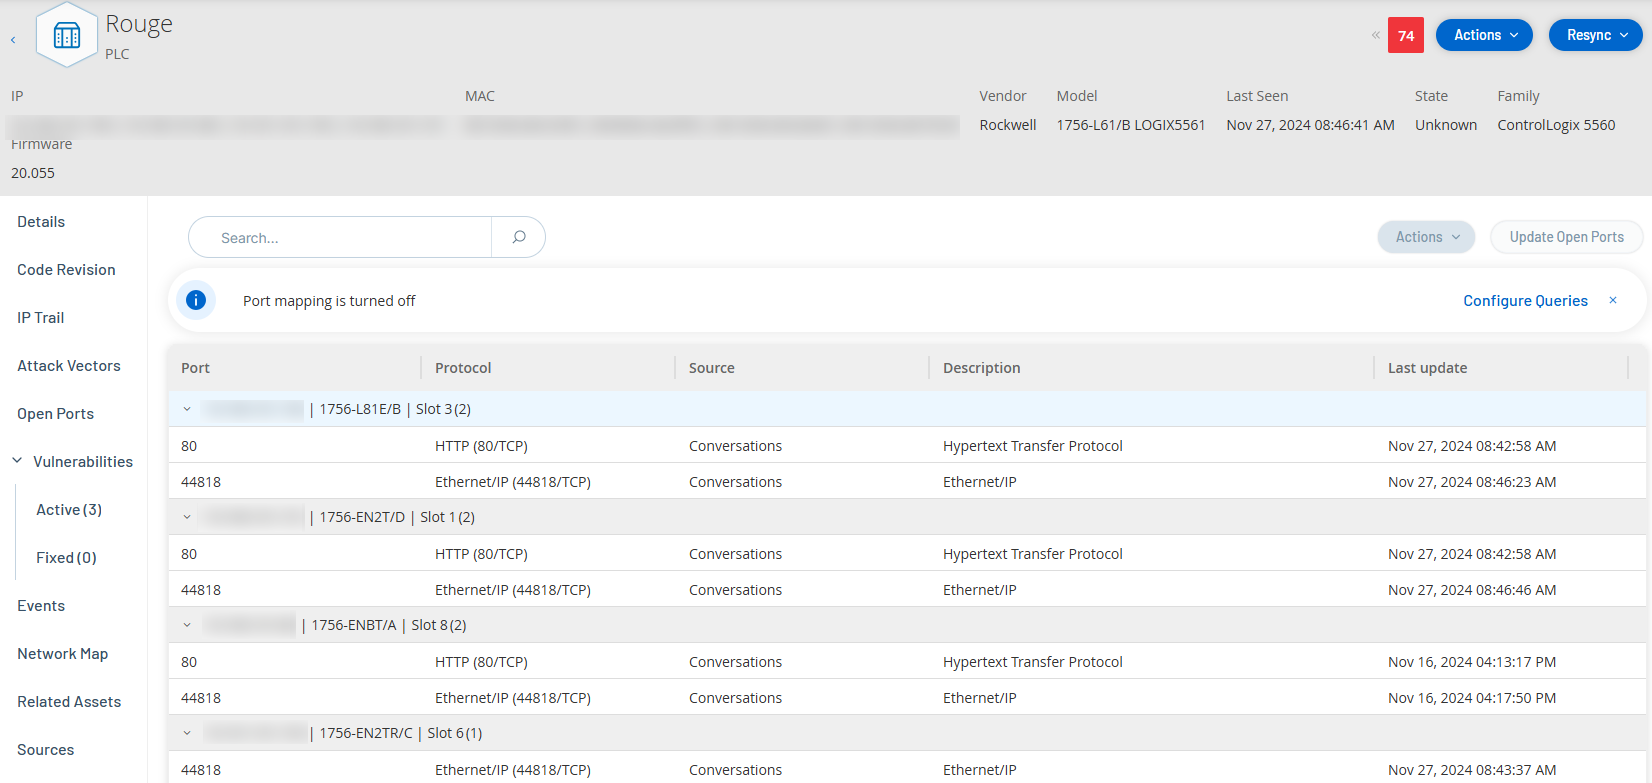Click the red 74 risk score badge
1652x783 pixels.
point(1405,35)
